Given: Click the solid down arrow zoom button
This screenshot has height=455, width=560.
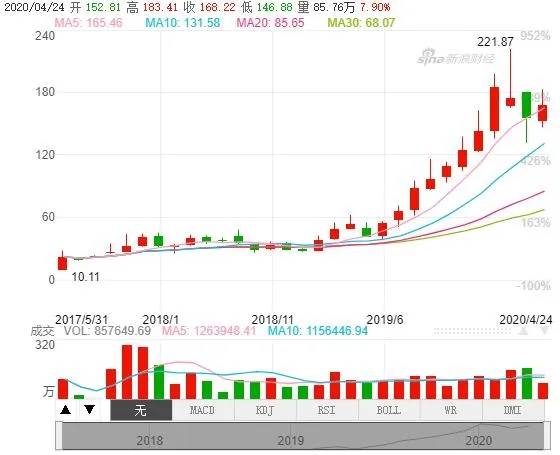Looking at the screenshot, I should coord(89,409).
